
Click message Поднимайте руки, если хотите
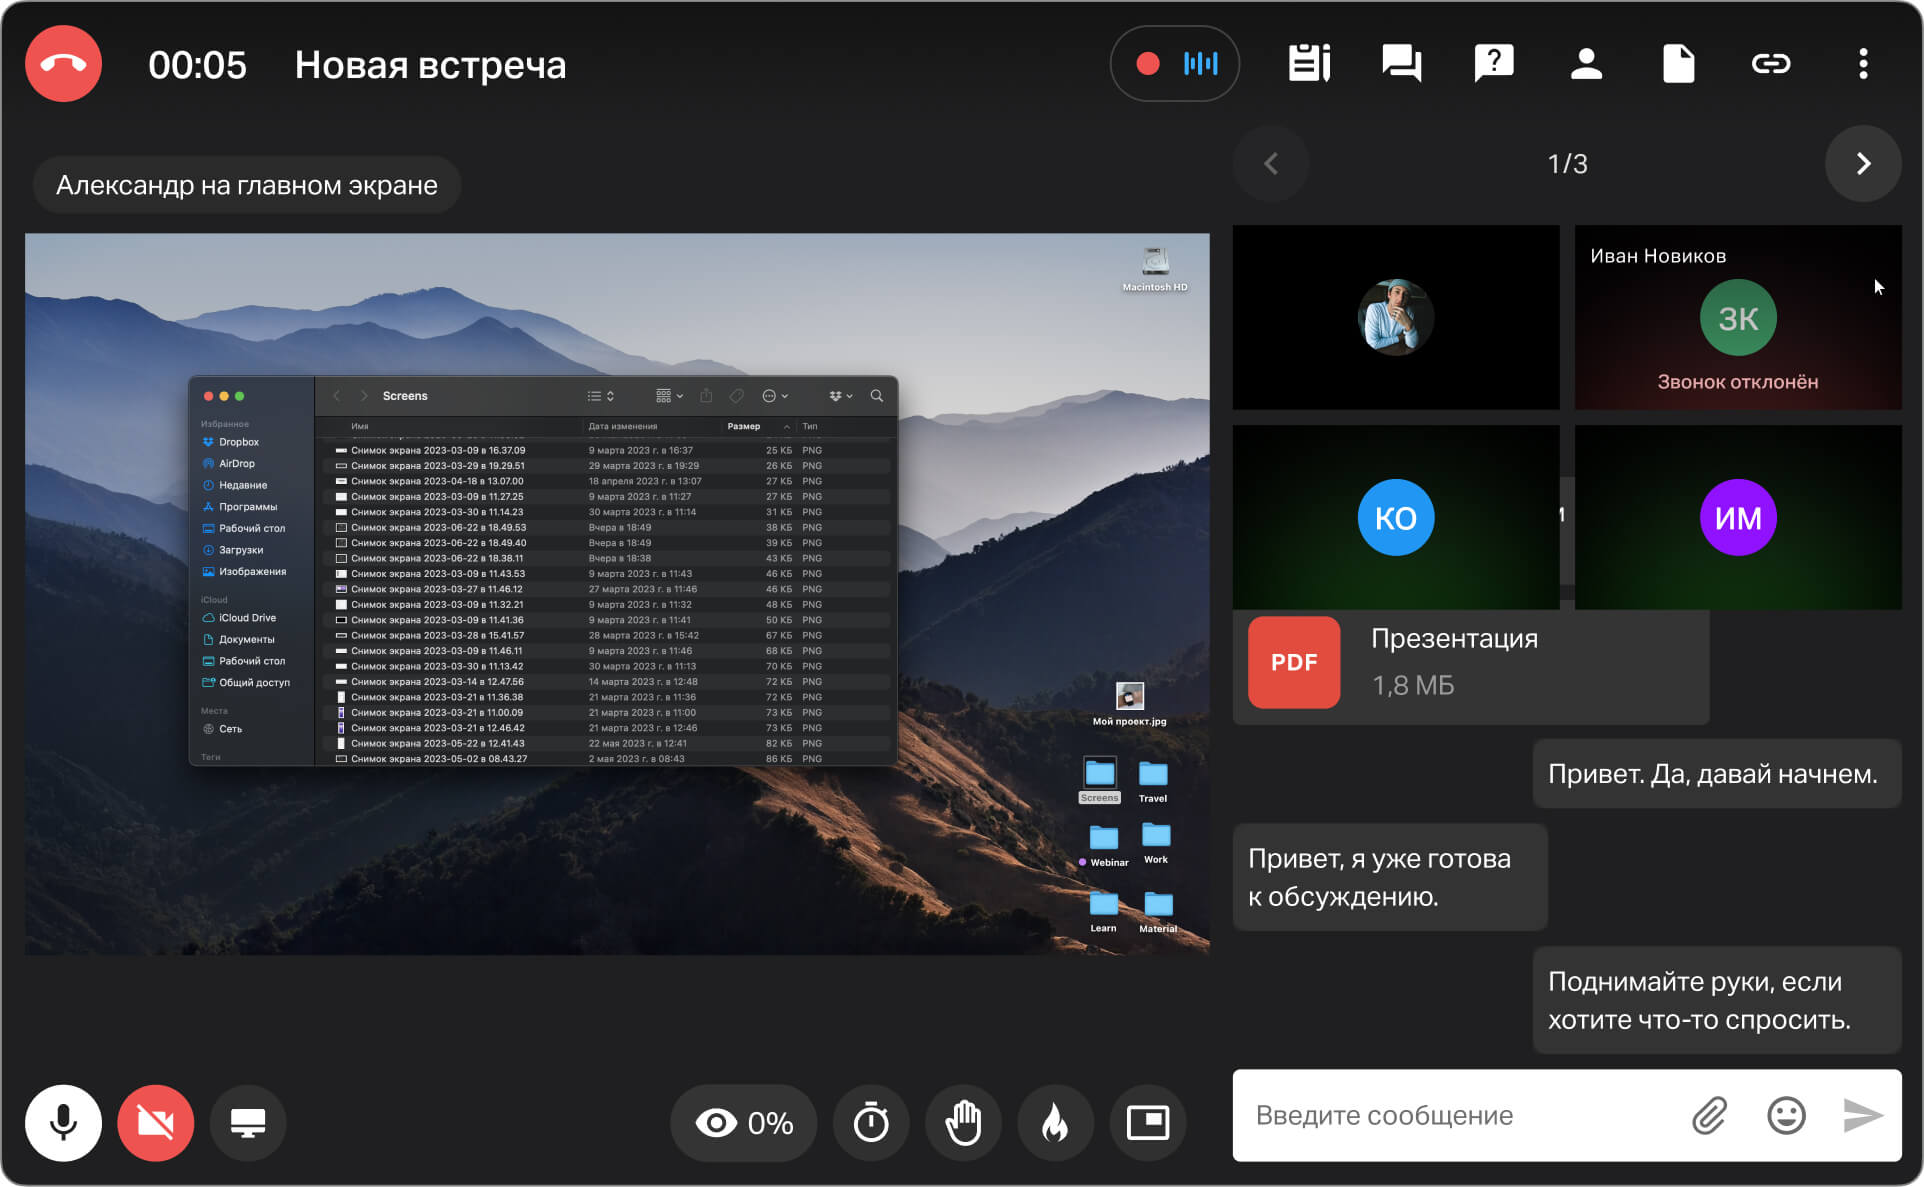[1717, 1000]
